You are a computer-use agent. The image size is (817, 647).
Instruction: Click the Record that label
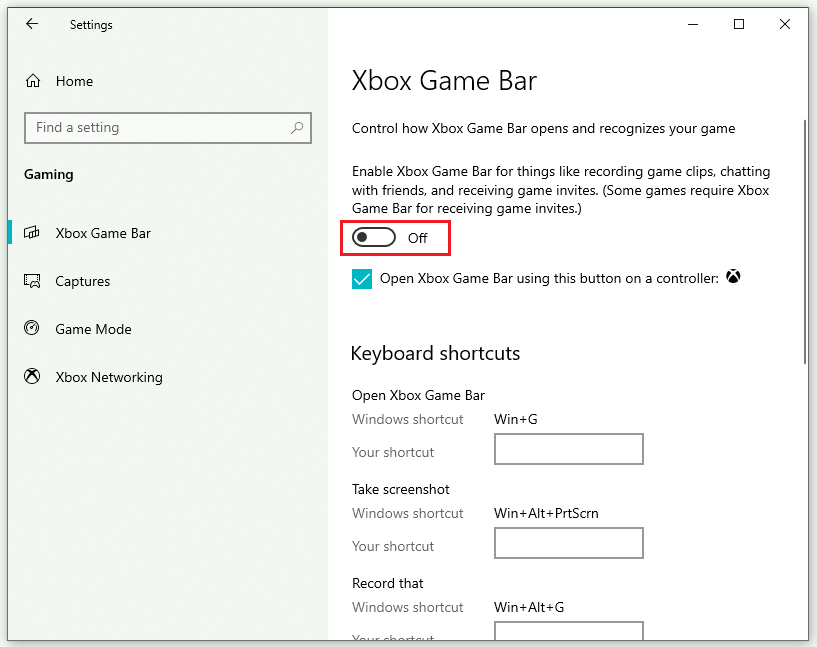point(387,583)
